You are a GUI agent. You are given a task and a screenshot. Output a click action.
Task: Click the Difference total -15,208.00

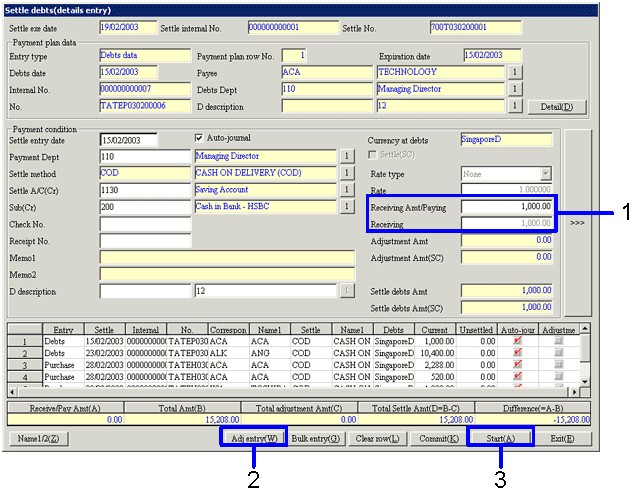(533, 420)
